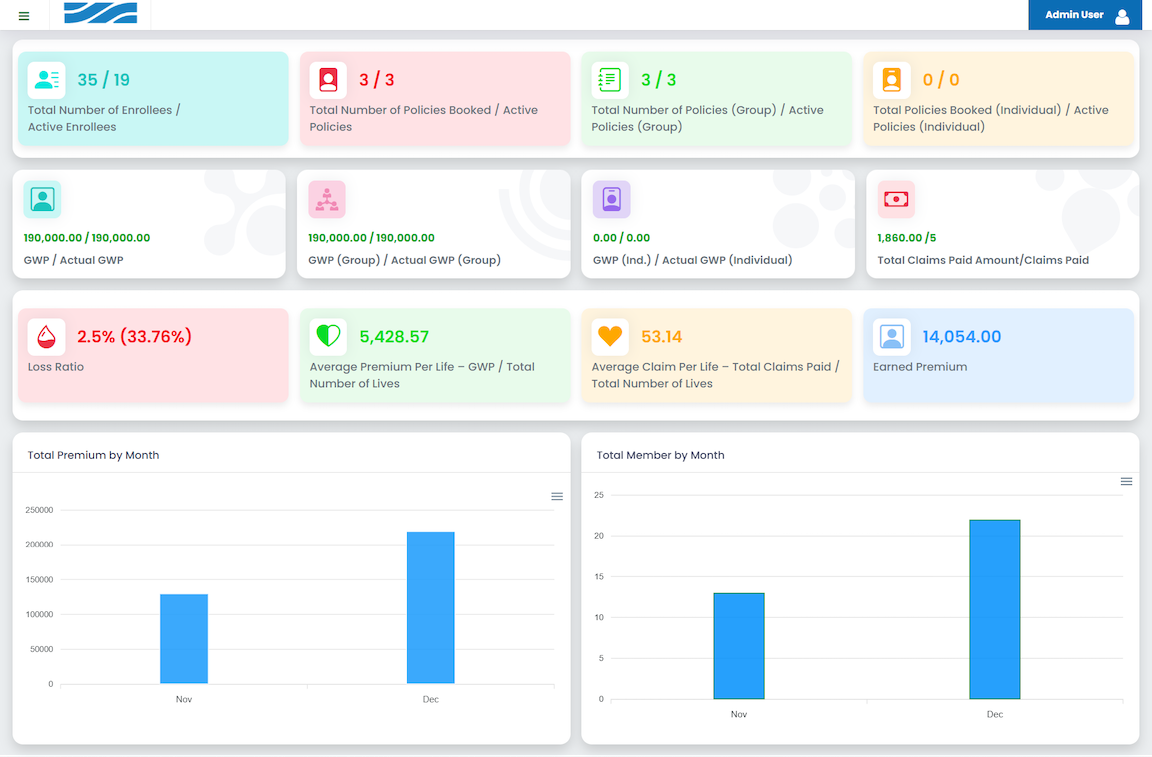Click the claims paid money icon
This screenshot has width=1152, height=757.
coord(896,200)
